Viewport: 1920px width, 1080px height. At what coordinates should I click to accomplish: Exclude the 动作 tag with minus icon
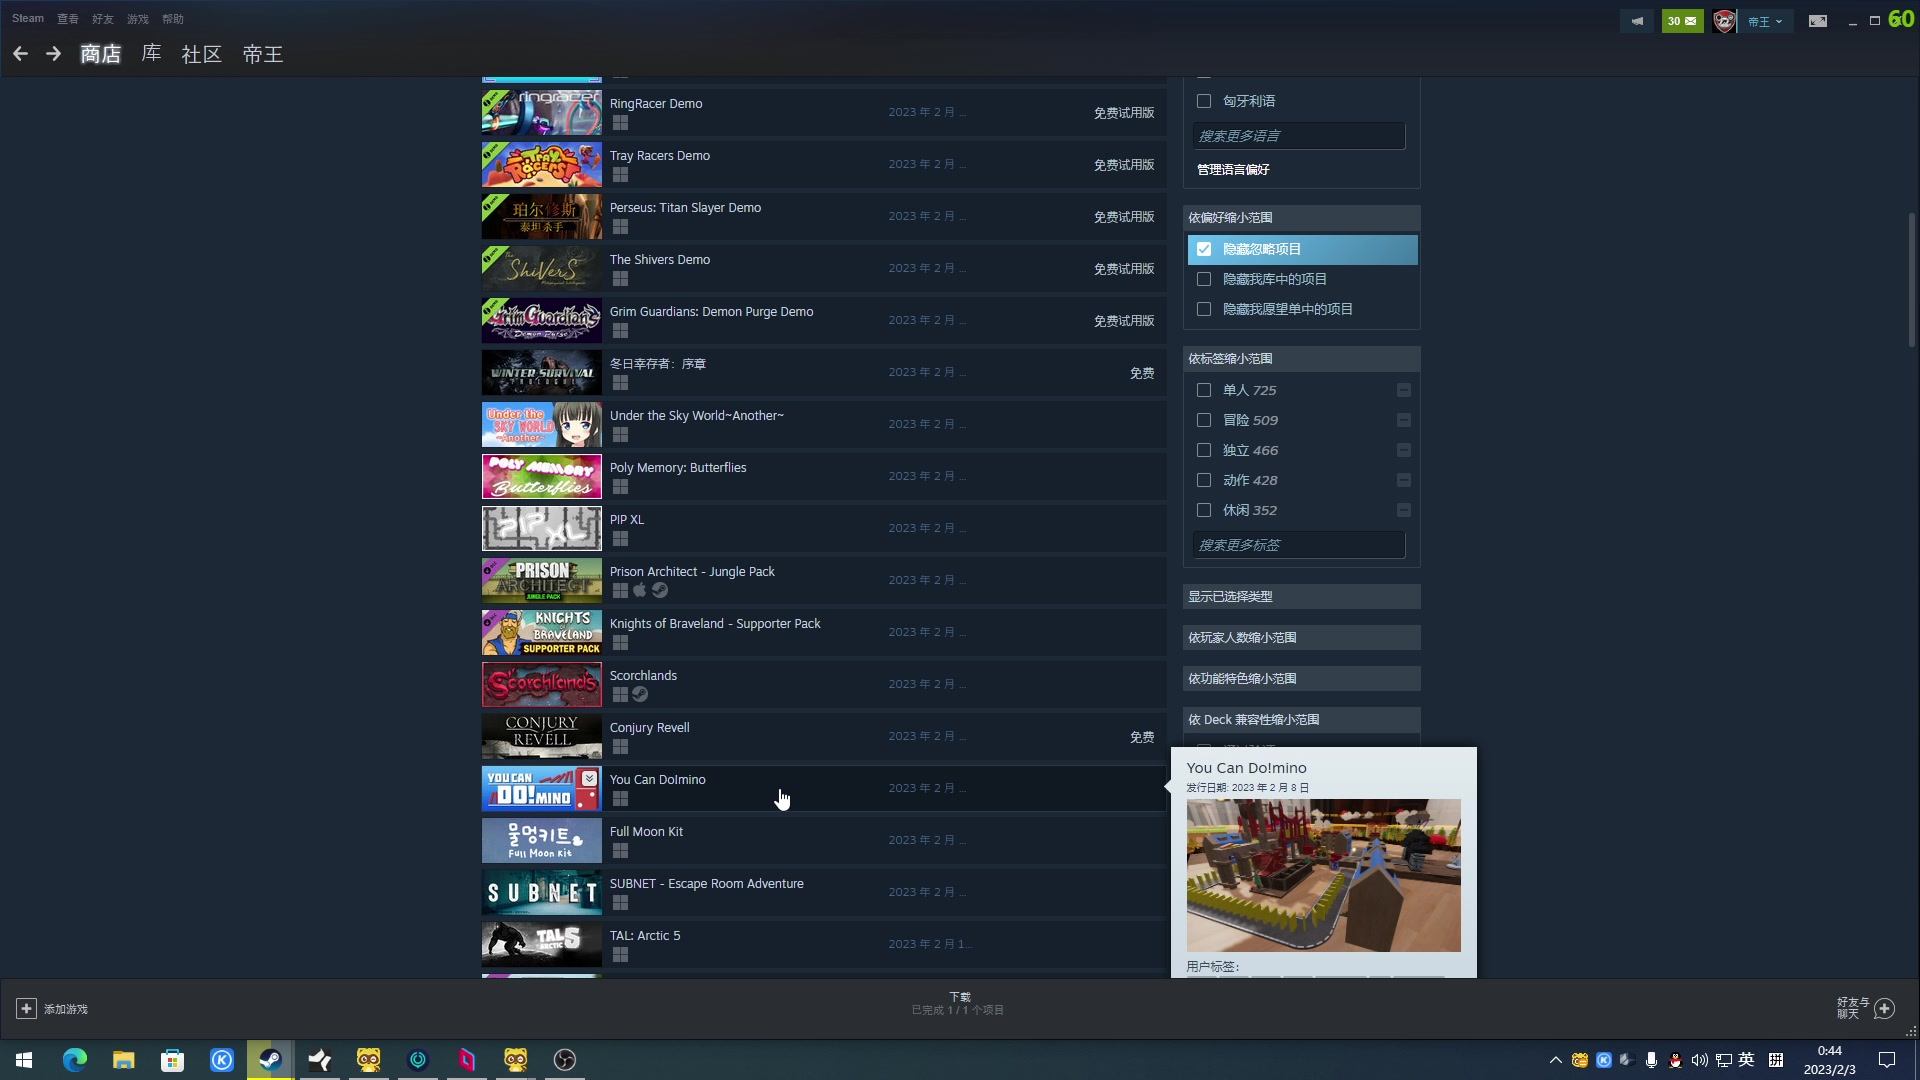pos(1404,480)
